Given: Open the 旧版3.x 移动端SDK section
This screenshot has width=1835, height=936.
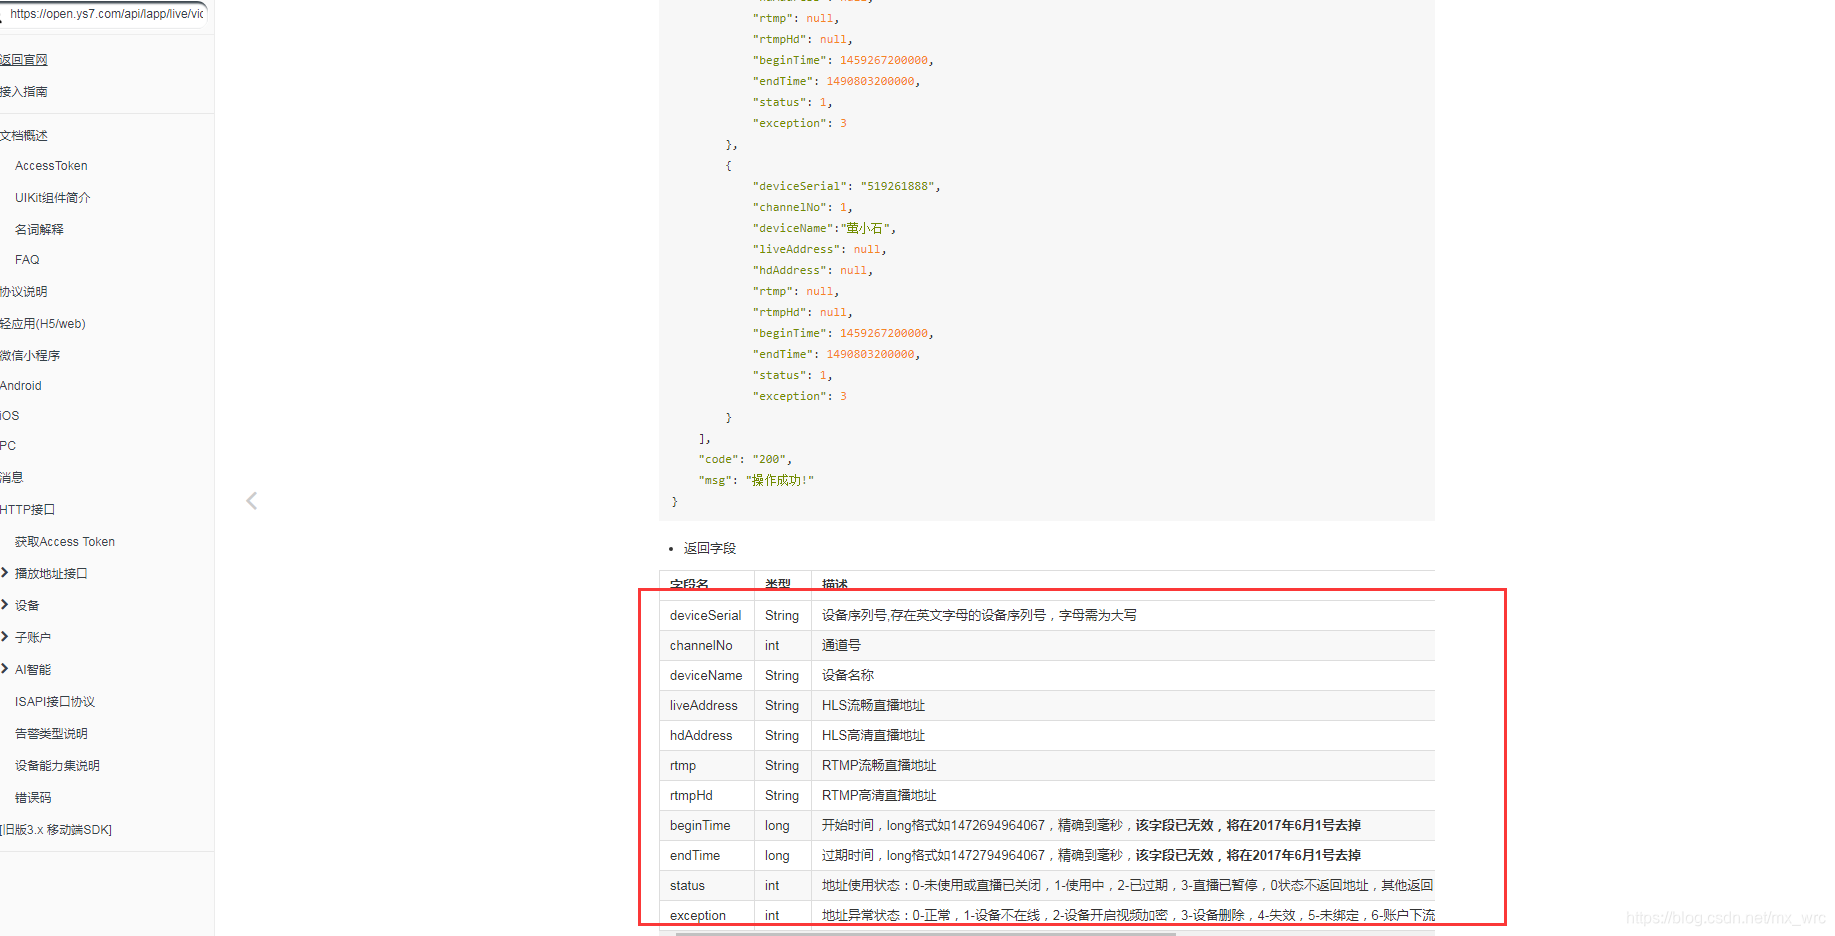Looking at the screenshot, I should [x=58, y=829].
